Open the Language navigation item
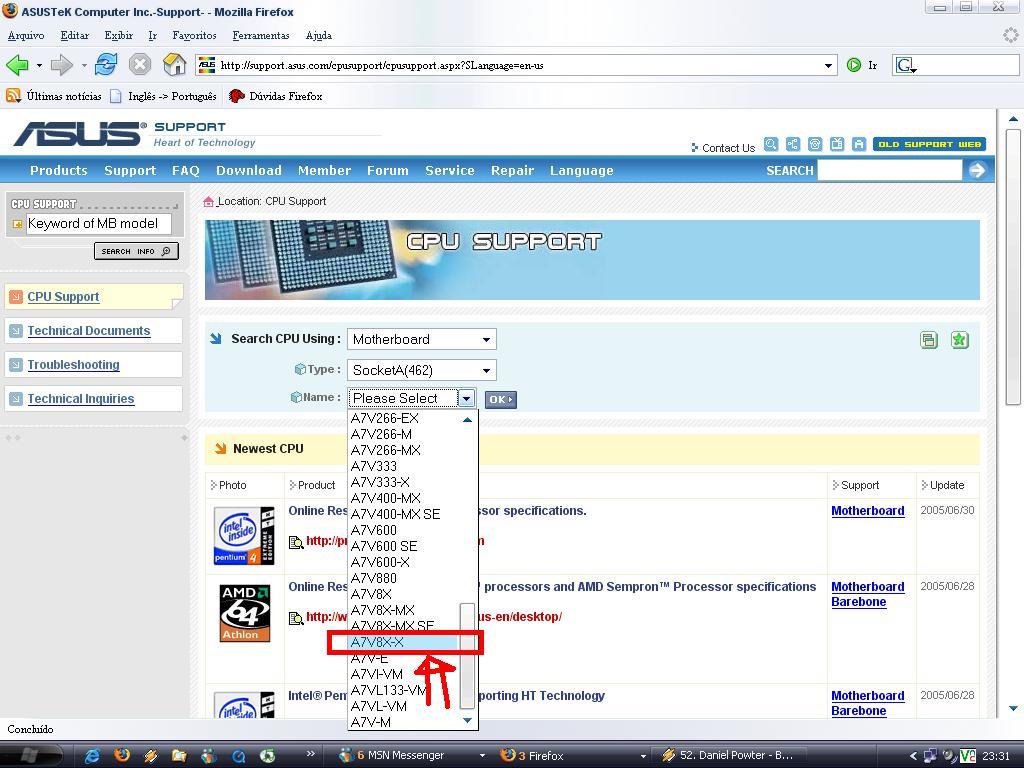 (x=581, y=170)
